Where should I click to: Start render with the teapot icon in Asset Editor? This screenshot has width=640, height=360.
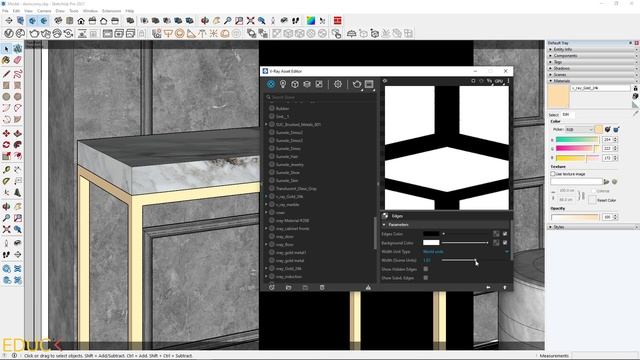(357, 84)
